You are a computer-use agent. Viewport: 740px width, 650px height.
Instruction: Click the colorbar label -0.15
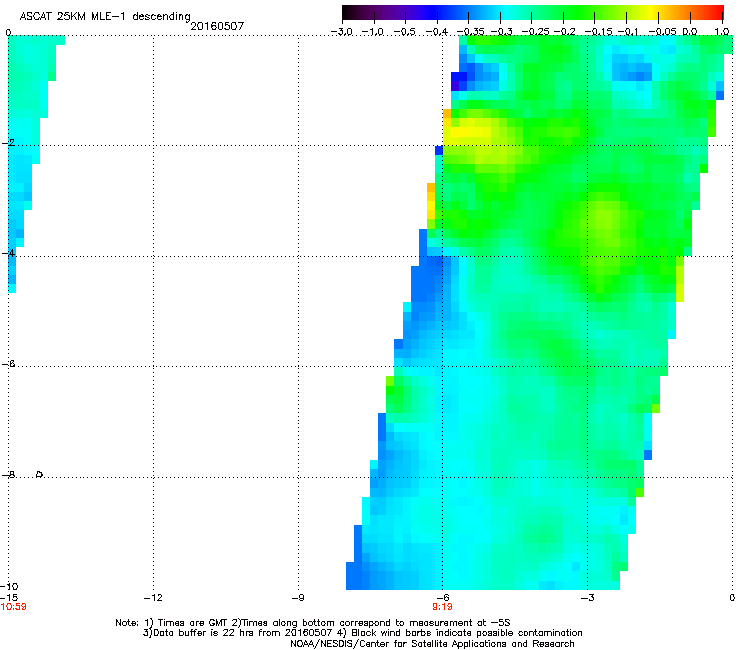click(x=598, y=32)
